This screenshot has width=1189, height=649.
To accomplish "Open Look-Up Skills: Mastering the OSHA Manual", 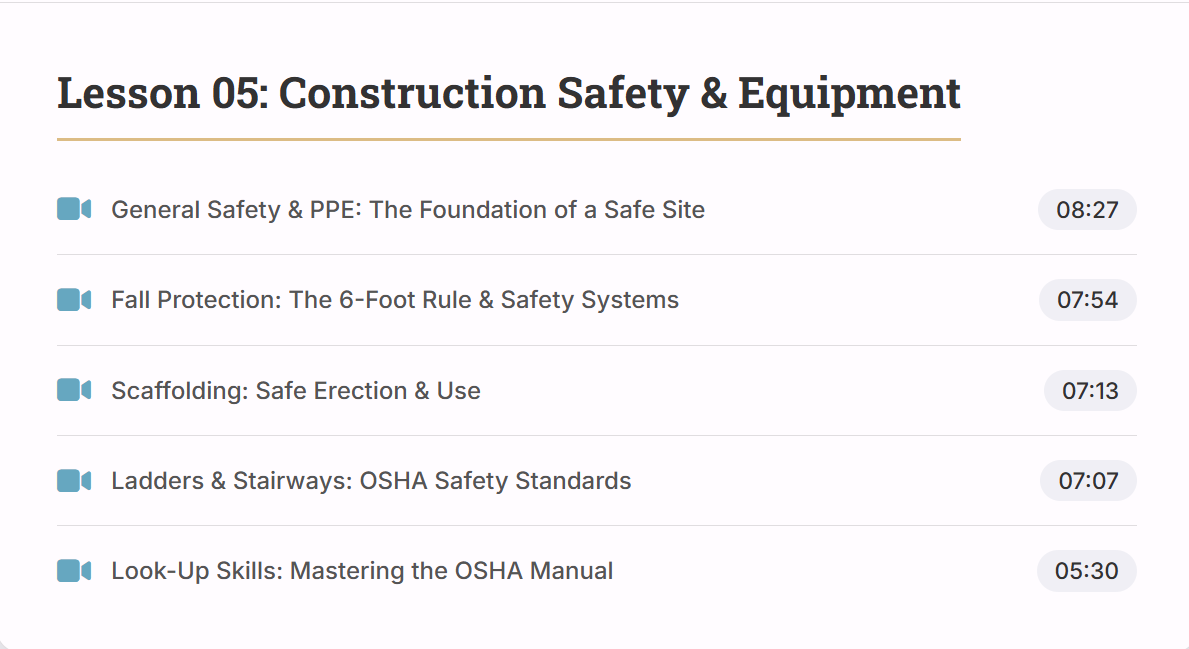I will tap(362, 571).
